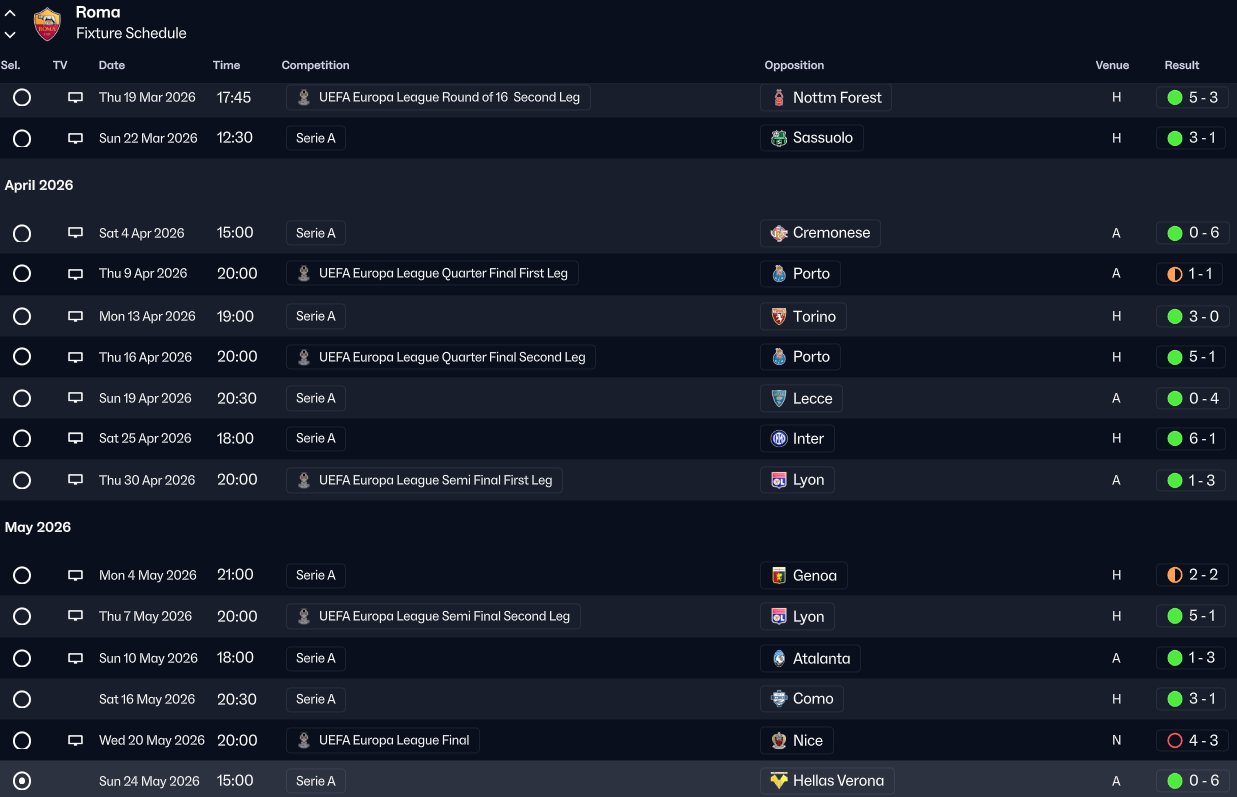Click the Inter club badge icon
The width and height of the screenshot is (1237, 797).
tap(779, 439)
